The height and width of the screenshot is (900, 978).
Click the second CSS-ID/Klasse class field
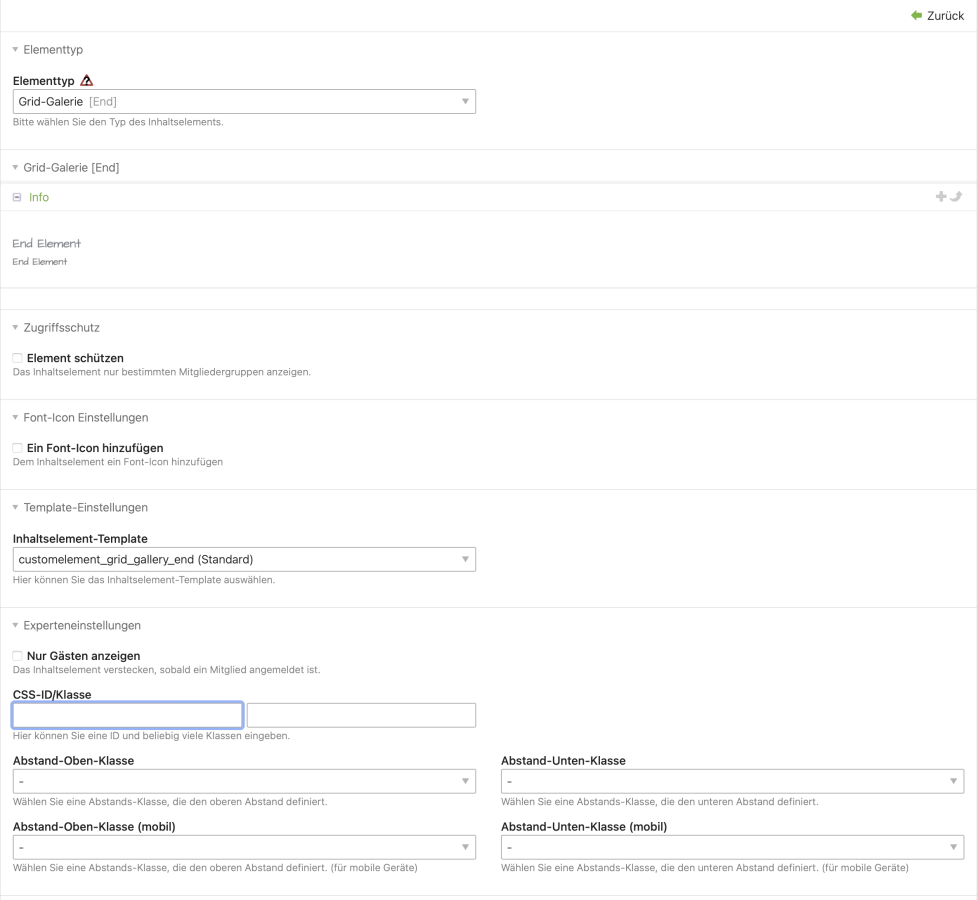pyautogui.click(x=361, y=715)
